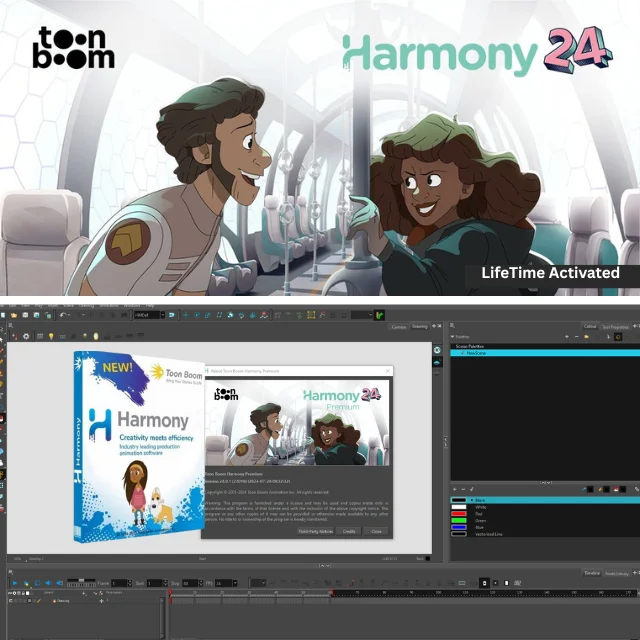Add a layer with Timeline plus icon
This screenshot has height=640, width=640.
click(x=84, y=593)
